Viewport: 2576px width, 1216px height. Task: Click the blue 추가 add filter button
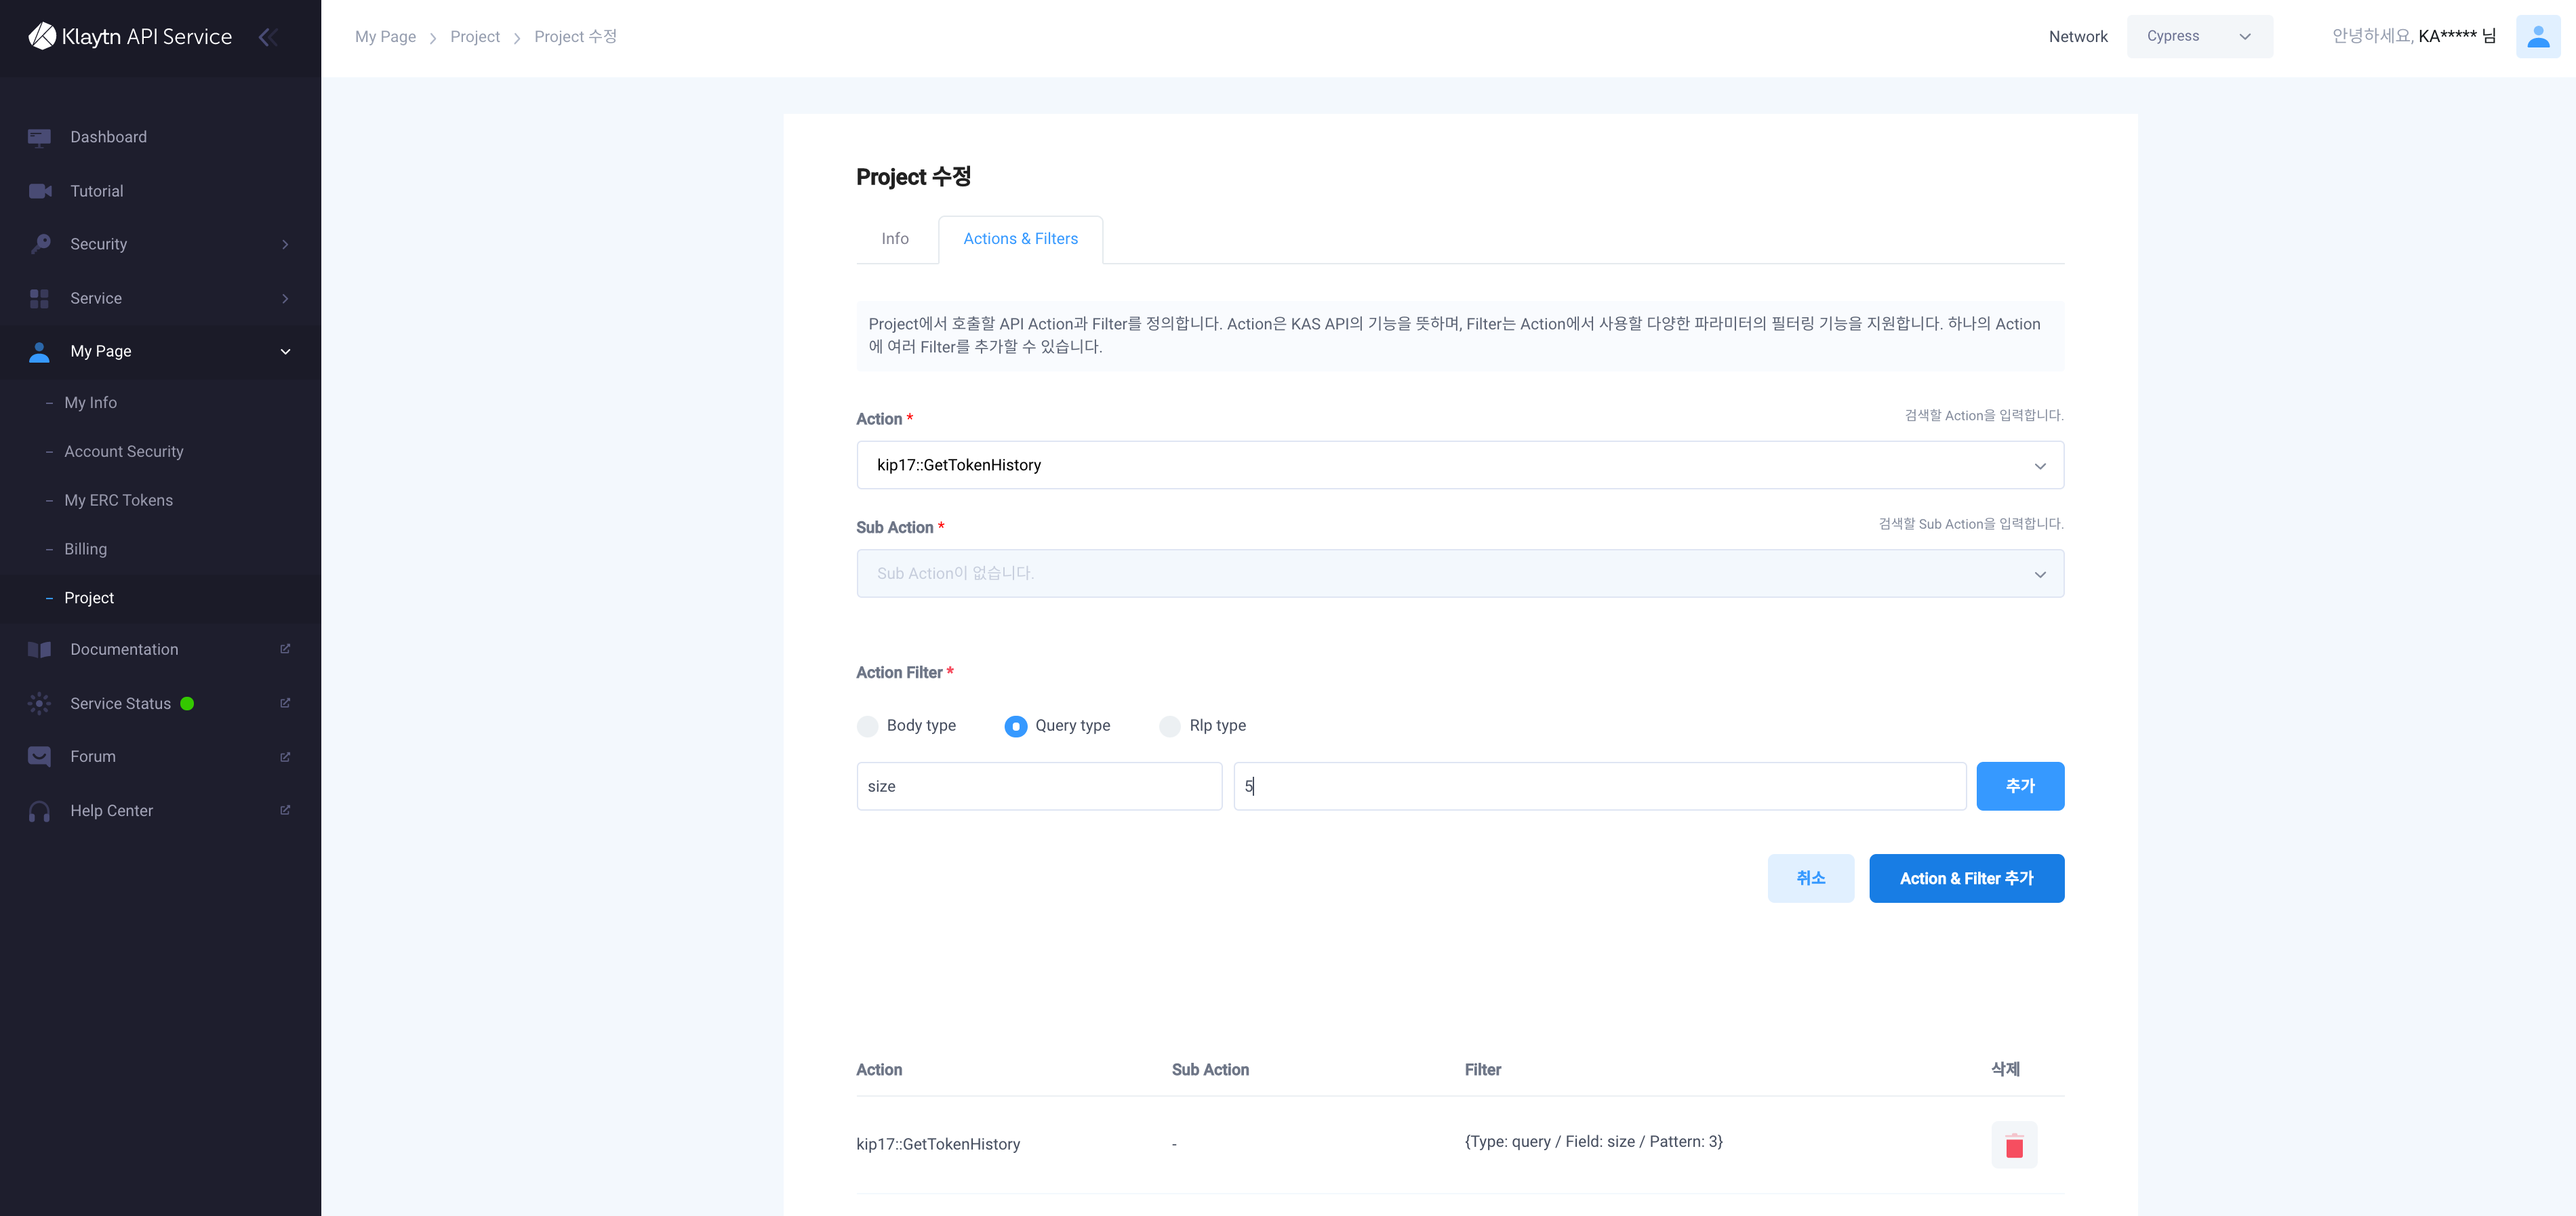tap(2020, 786)
